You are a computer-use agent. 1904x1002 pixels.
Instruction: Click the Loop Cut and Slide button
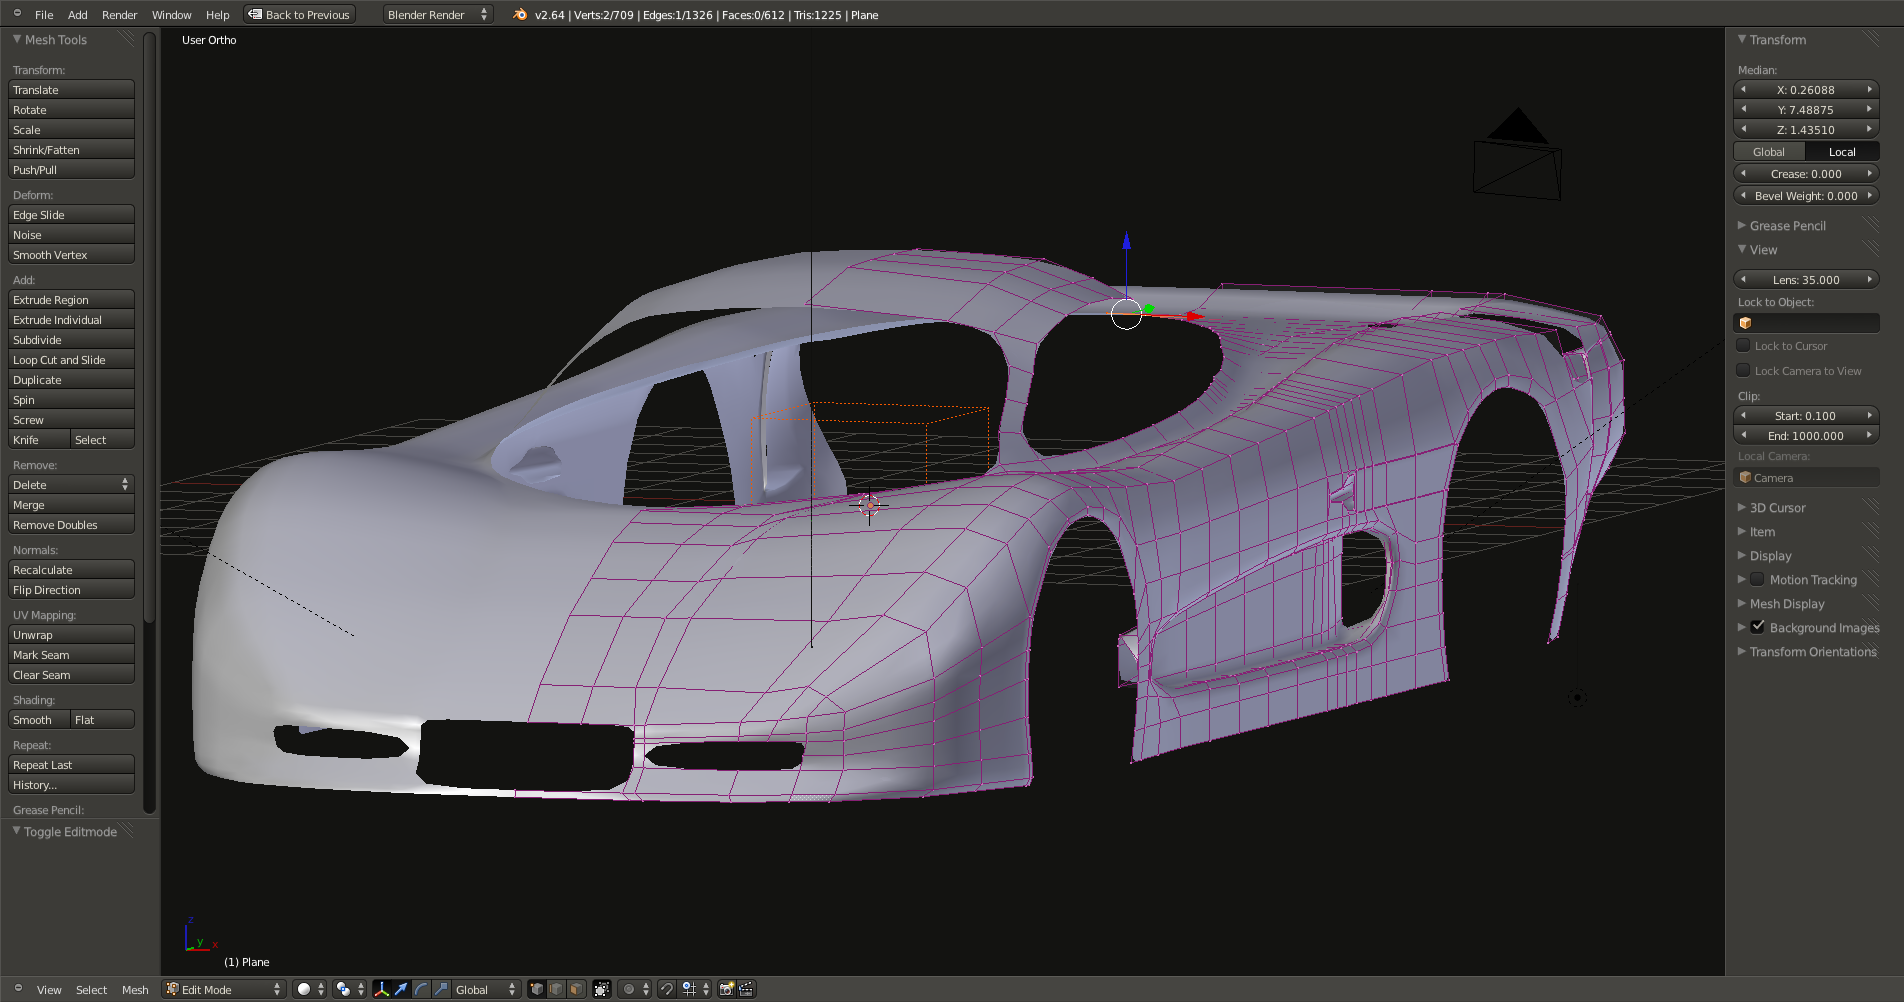click(x=71, y=360)
